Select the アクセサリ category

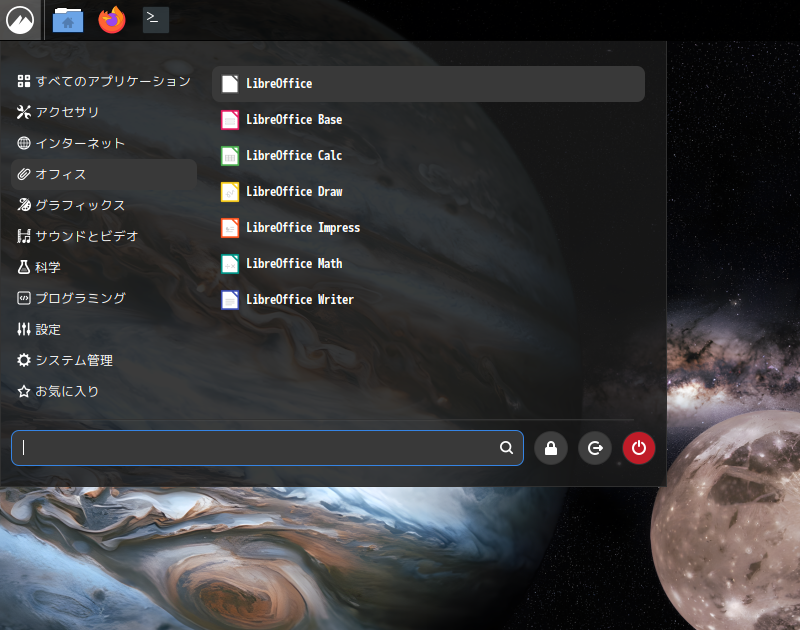click(x=104, y=112)
